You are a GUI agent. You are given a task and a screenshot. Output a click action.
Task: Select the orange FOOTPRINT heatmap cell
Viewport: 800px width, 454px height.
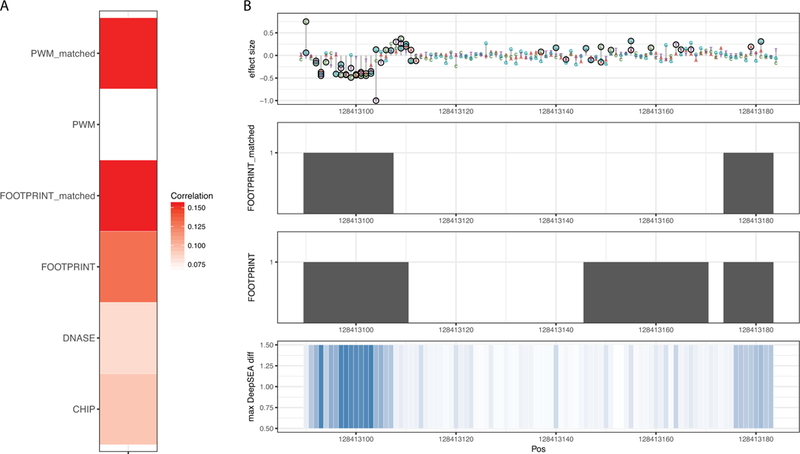128,267
